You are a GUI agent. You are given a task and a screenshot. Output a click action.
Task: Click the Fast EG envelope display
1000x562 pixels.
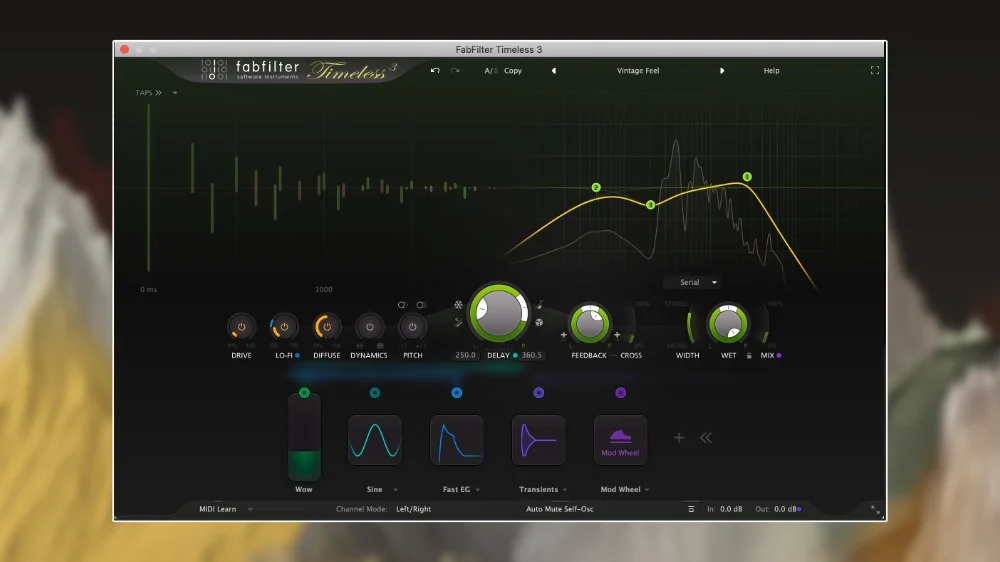tap(457, 440)
